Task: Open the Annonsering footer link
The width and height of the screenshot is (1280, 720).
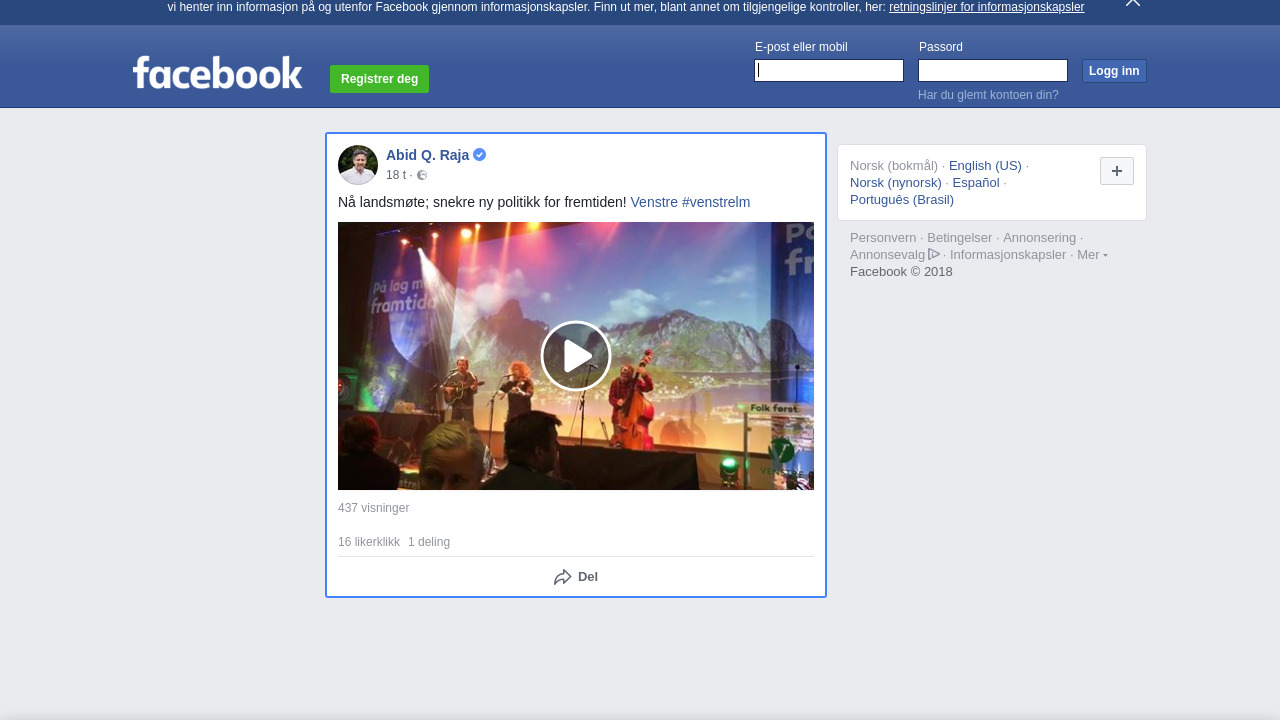Action: [1040, 238]
